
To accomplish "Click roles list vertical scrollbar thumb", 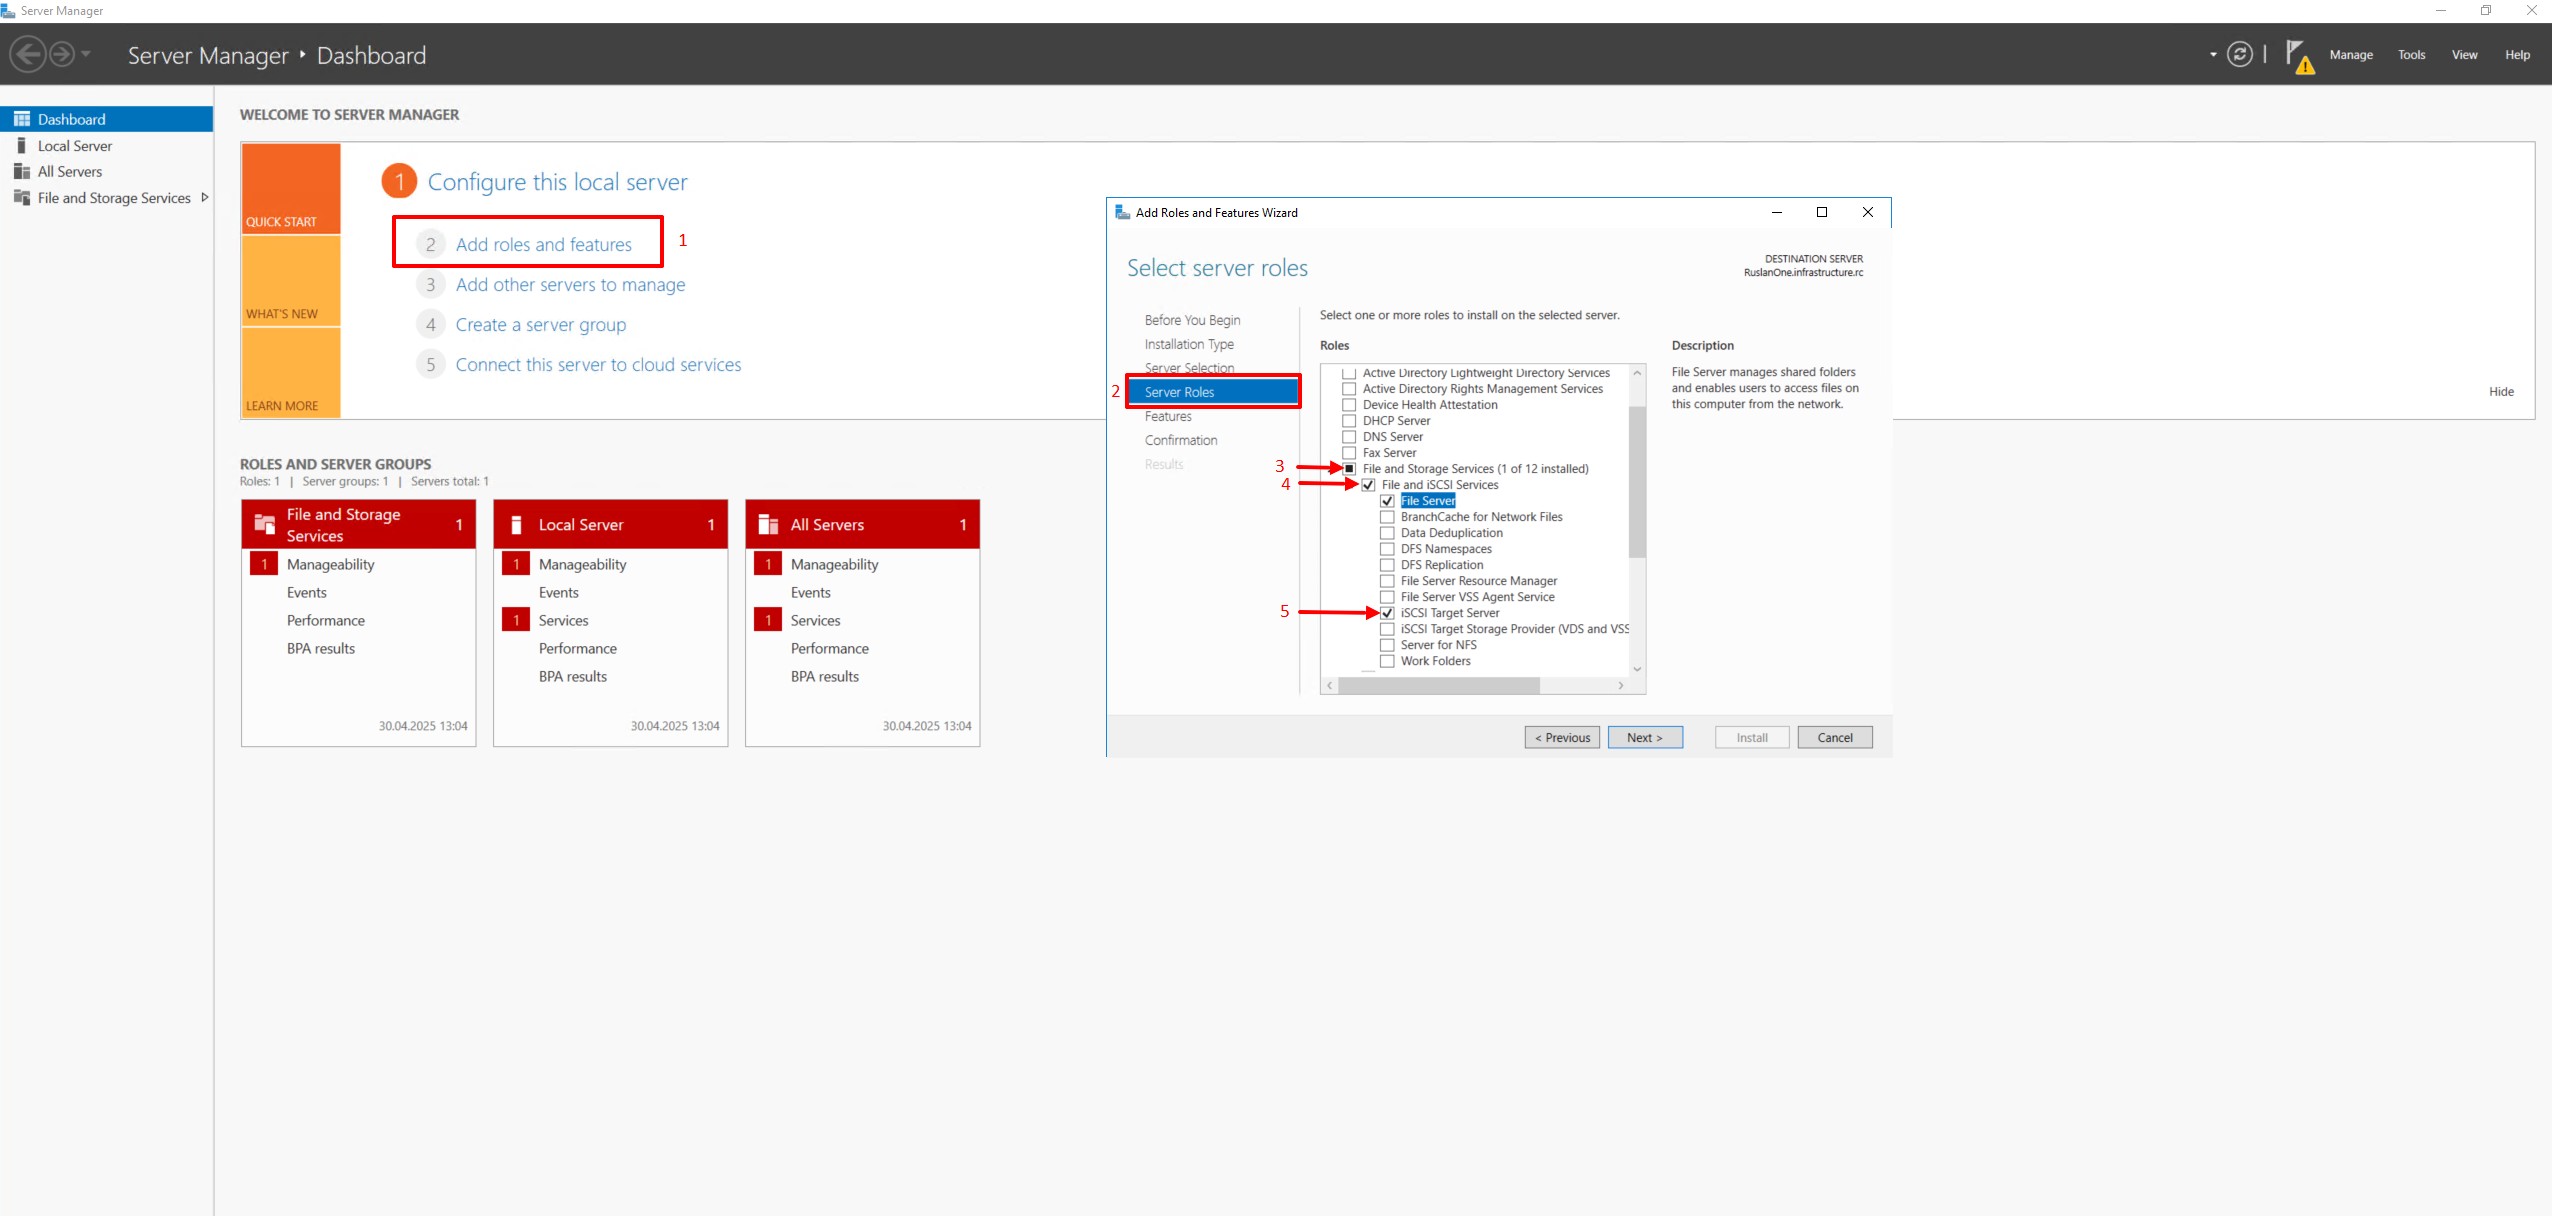I will [1637, 482].
